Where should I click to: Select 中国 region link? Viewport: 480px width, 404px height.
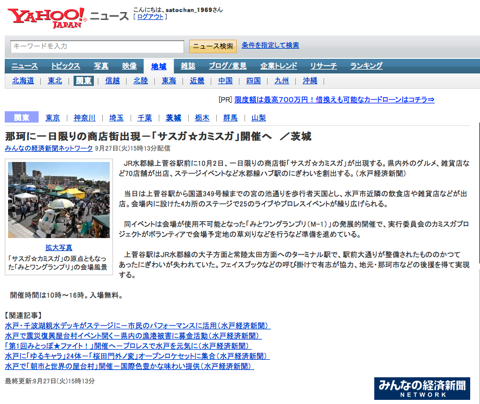coord(225,81)
